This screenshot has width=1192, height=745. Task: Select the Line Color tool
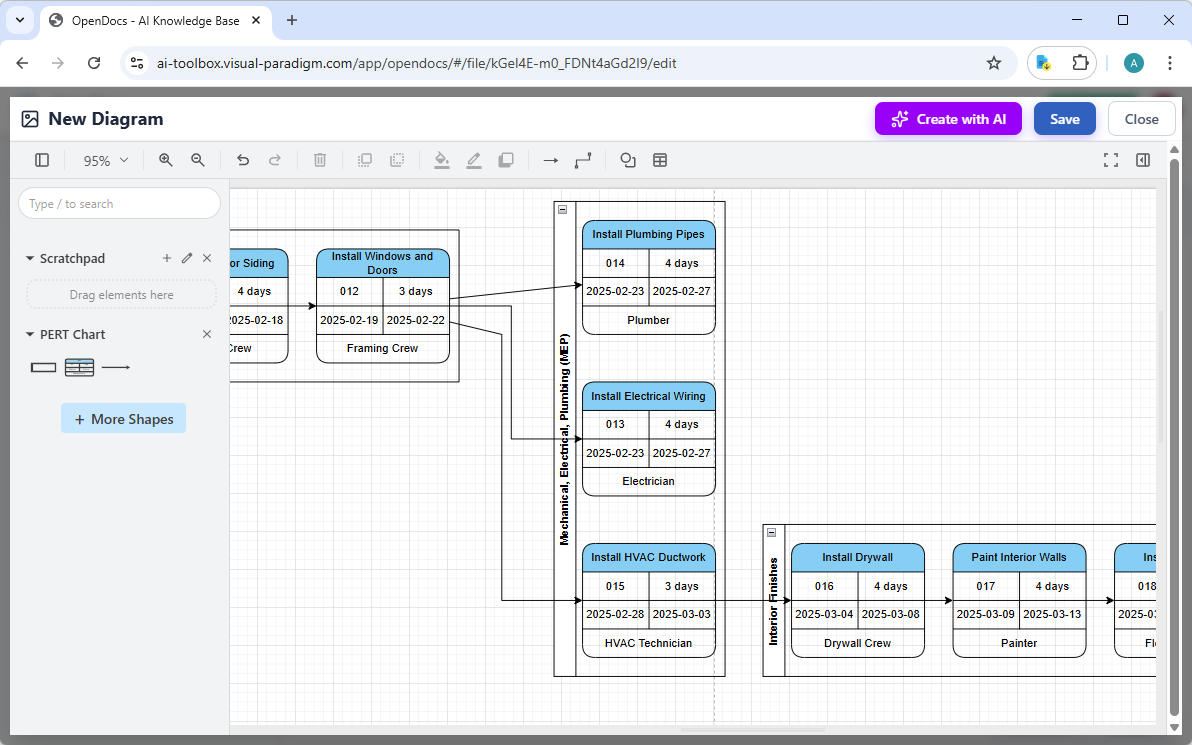click(474, 160)
